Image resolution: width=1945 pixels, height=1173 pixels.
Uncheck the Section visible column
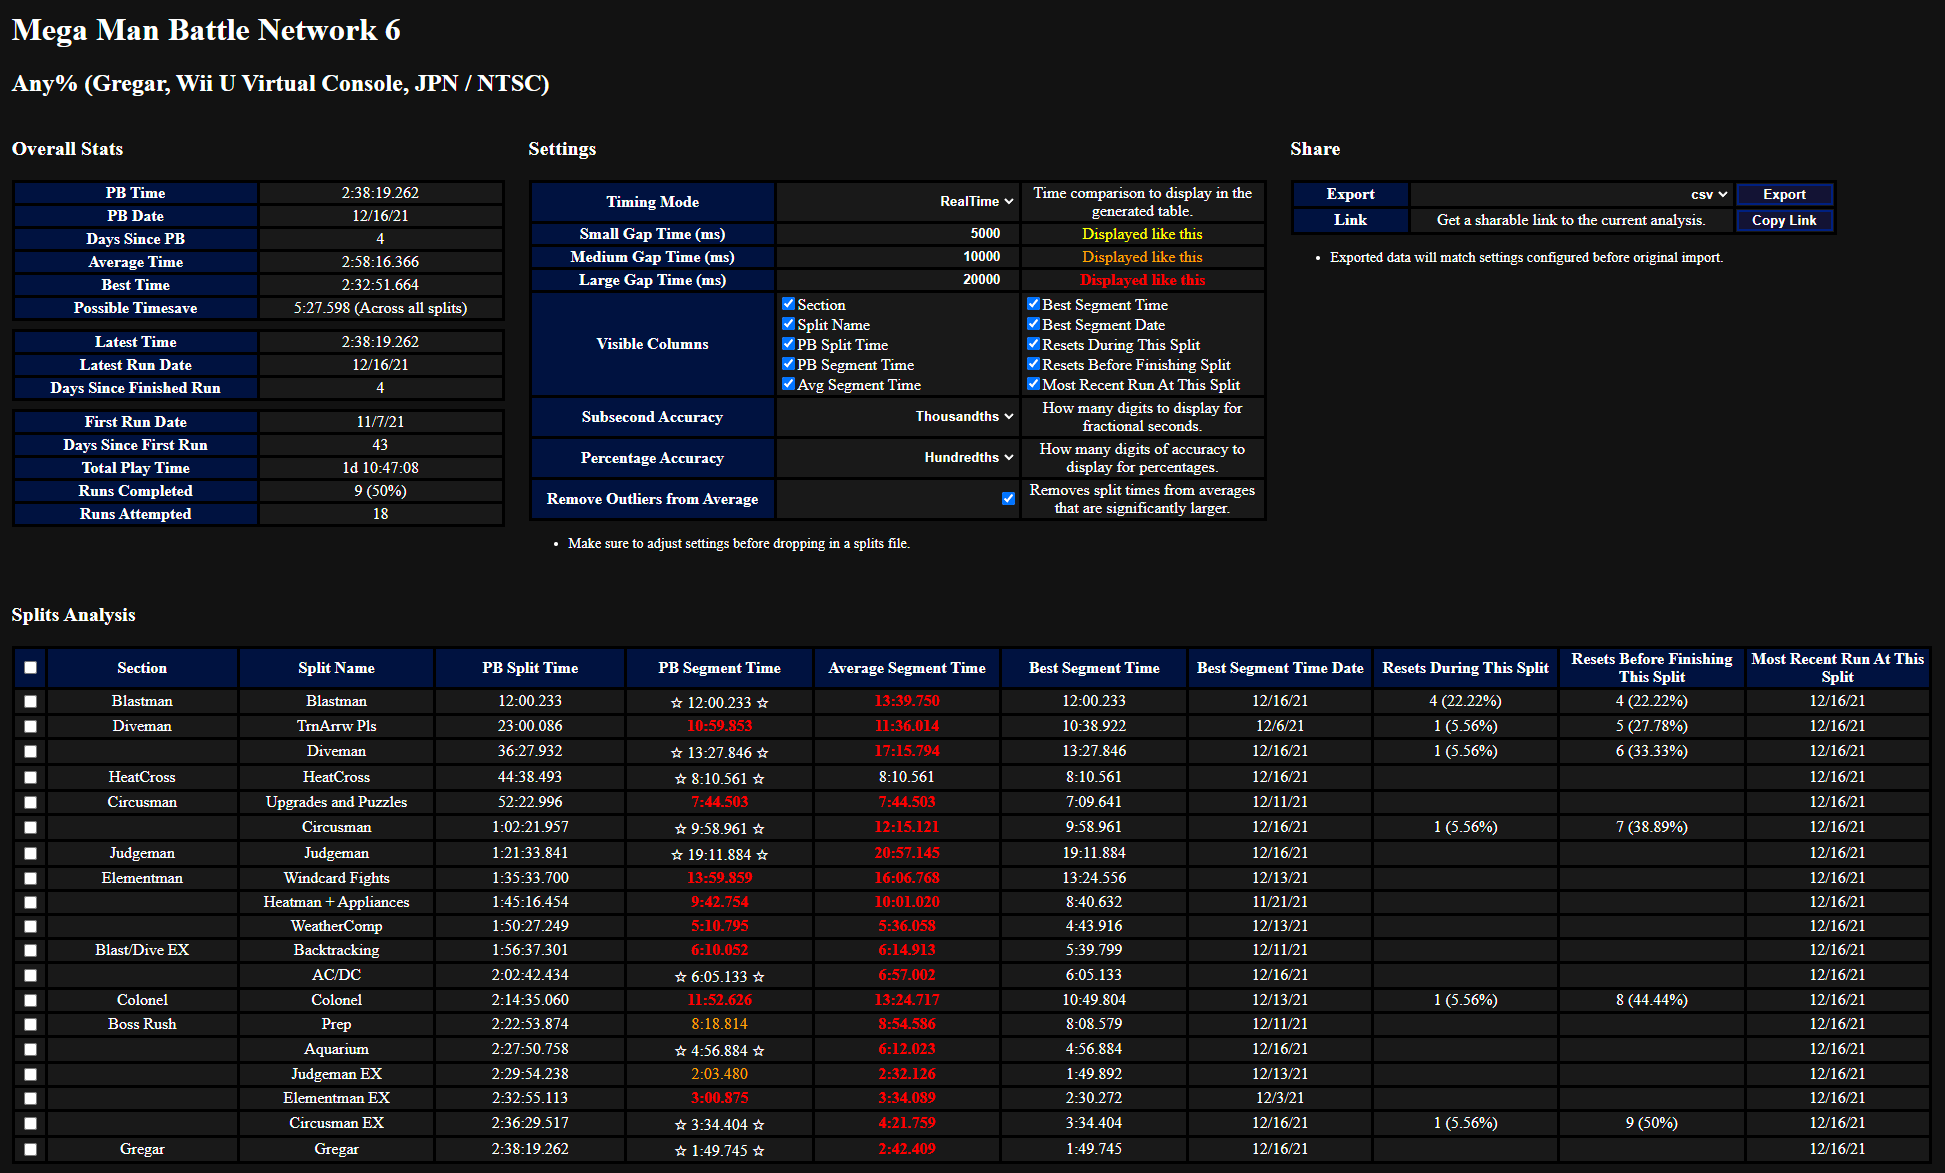(x=788, y=304)
